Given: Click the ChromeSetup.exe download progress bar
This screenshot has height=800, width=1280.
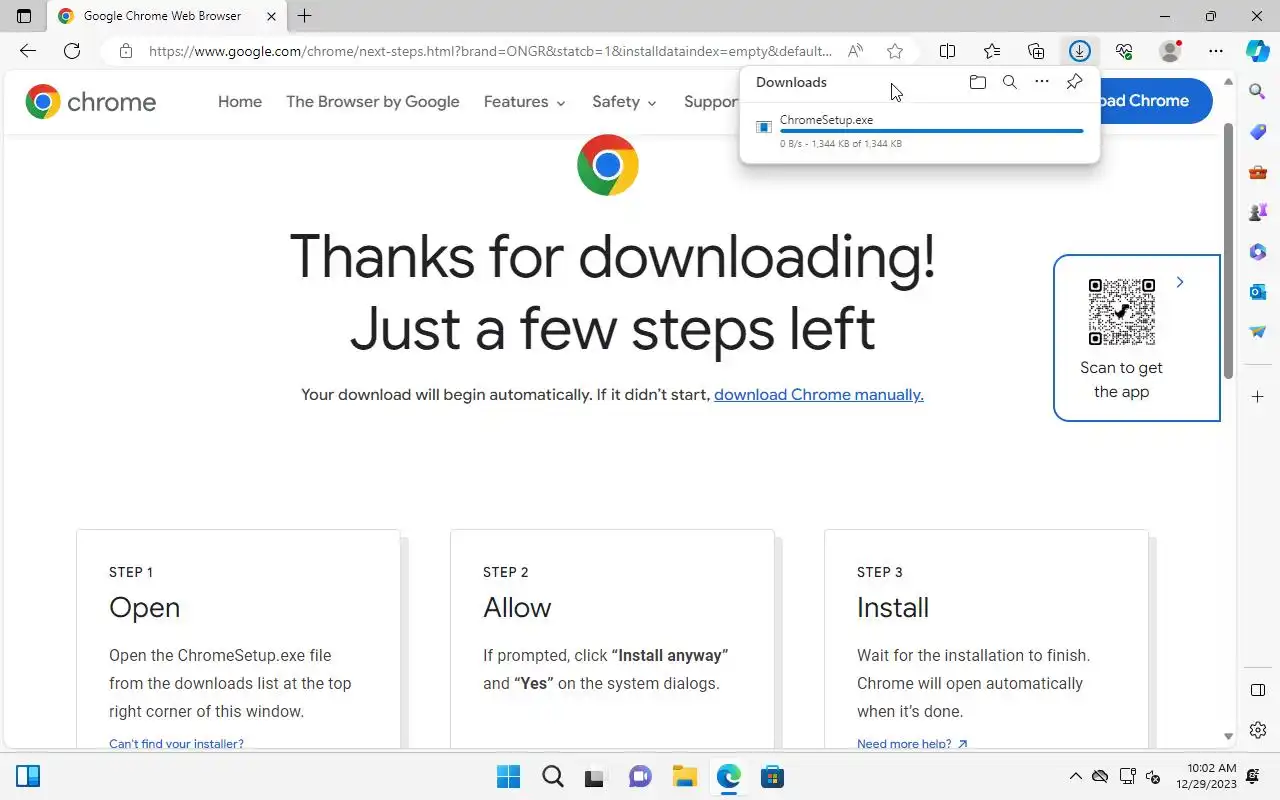Looking at the screenshot, I should coord(931,131).
